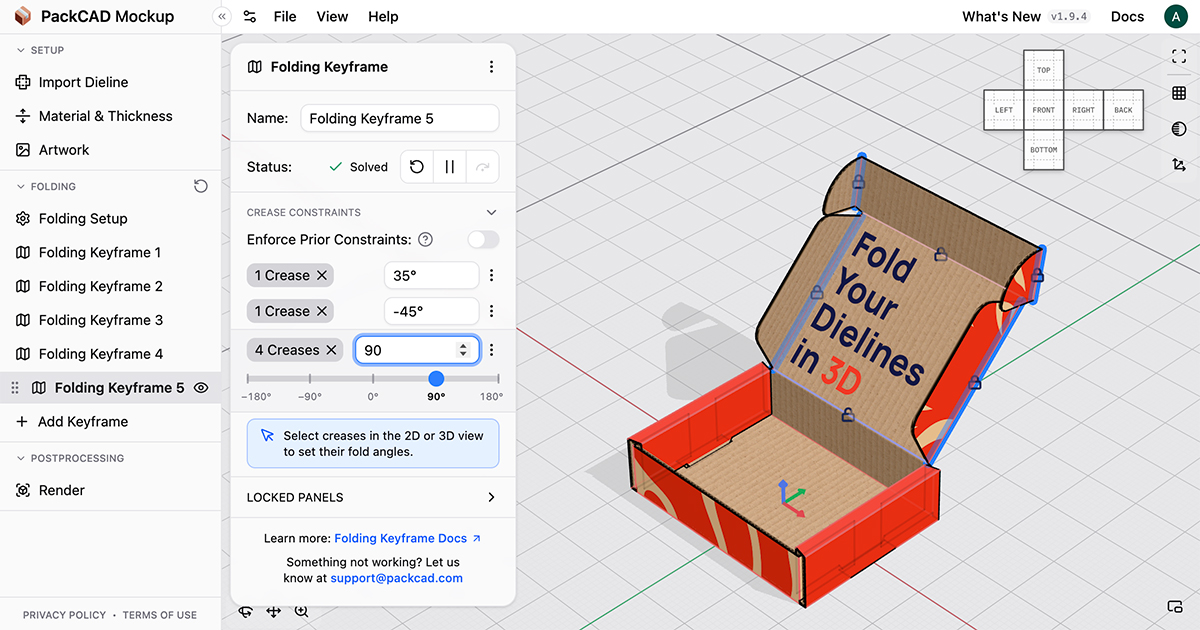Collapse the Crease Constraints section
This screenshot has width=1200, height=630.
tap(491, 212)
